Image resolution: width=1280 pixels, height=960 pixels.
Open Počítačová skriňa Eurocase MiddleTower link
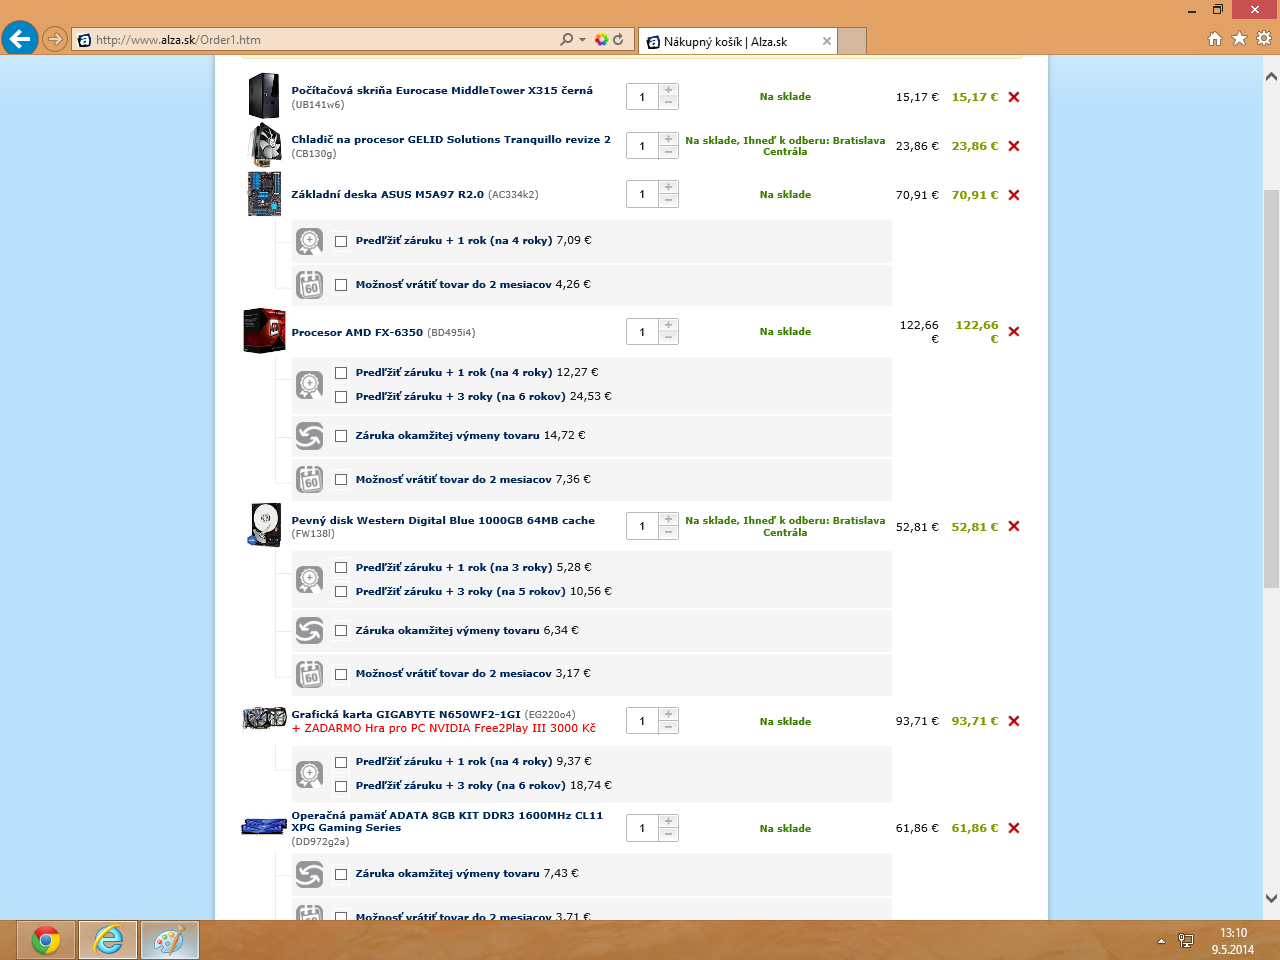(442, 90)
